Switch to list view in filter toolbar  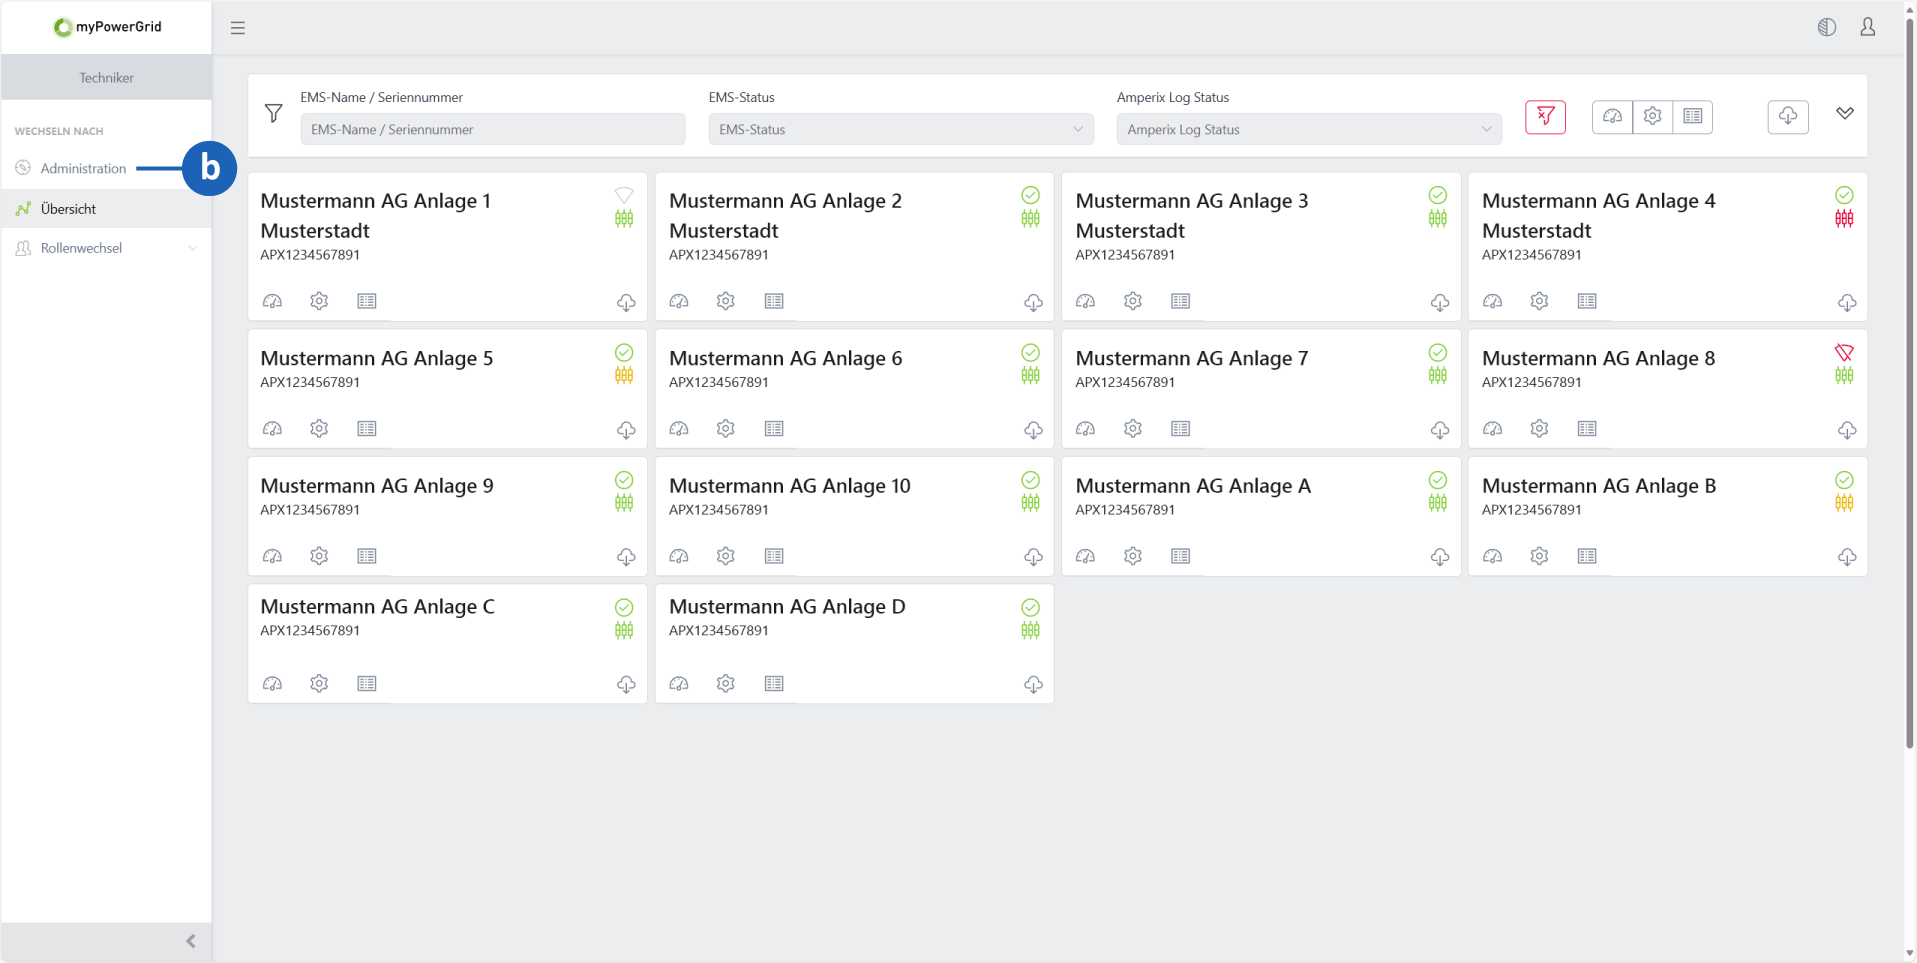click(1692, 117)
